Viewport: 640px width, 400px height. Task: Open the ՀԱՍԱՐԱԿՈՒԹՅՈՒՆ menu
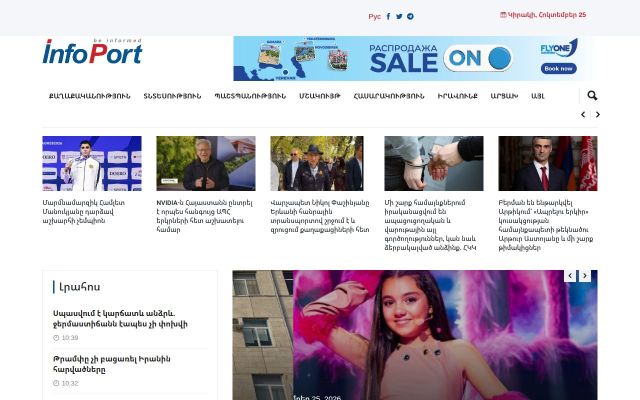(x=389, y=96)
